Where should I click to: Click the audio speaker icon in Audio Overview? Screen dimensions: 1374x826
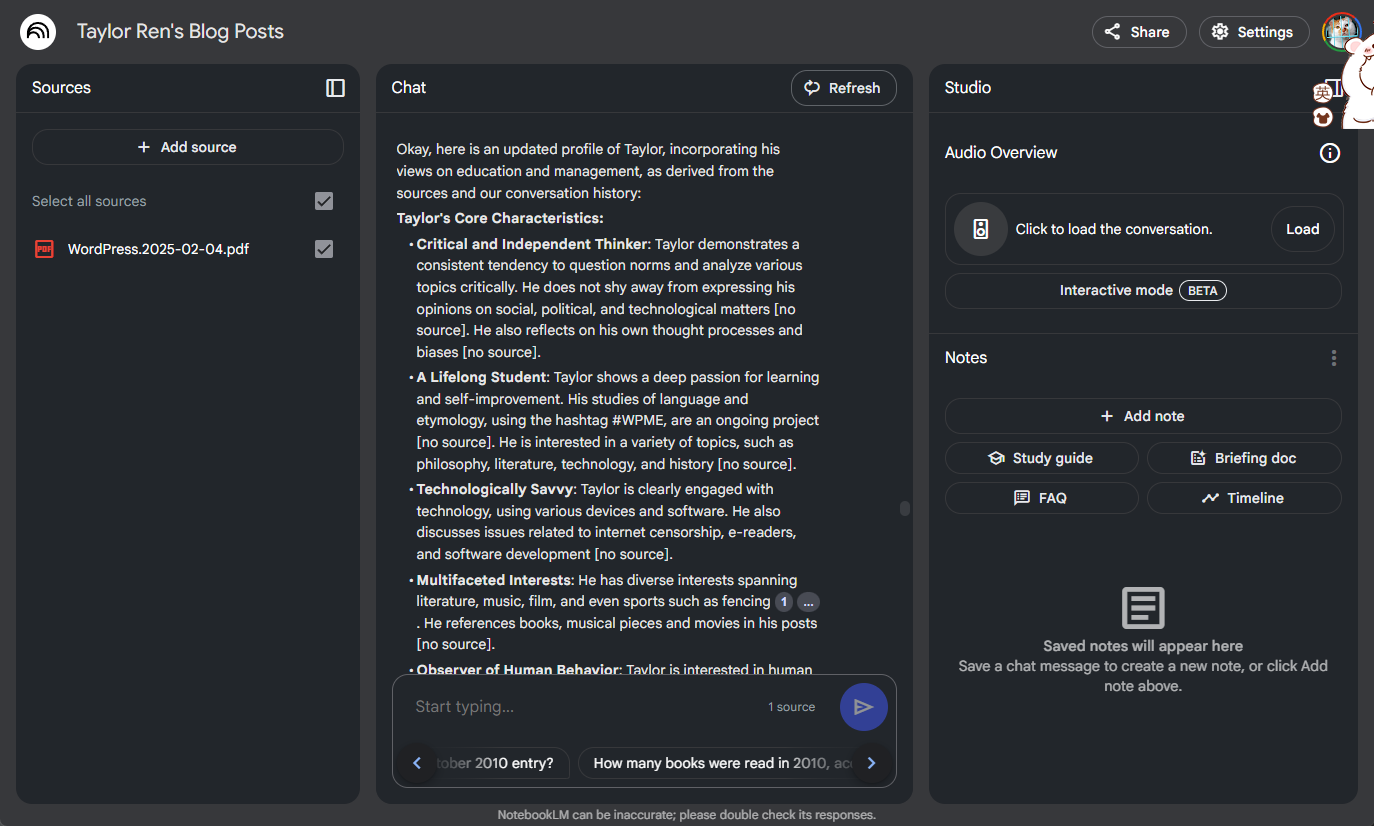980,229
